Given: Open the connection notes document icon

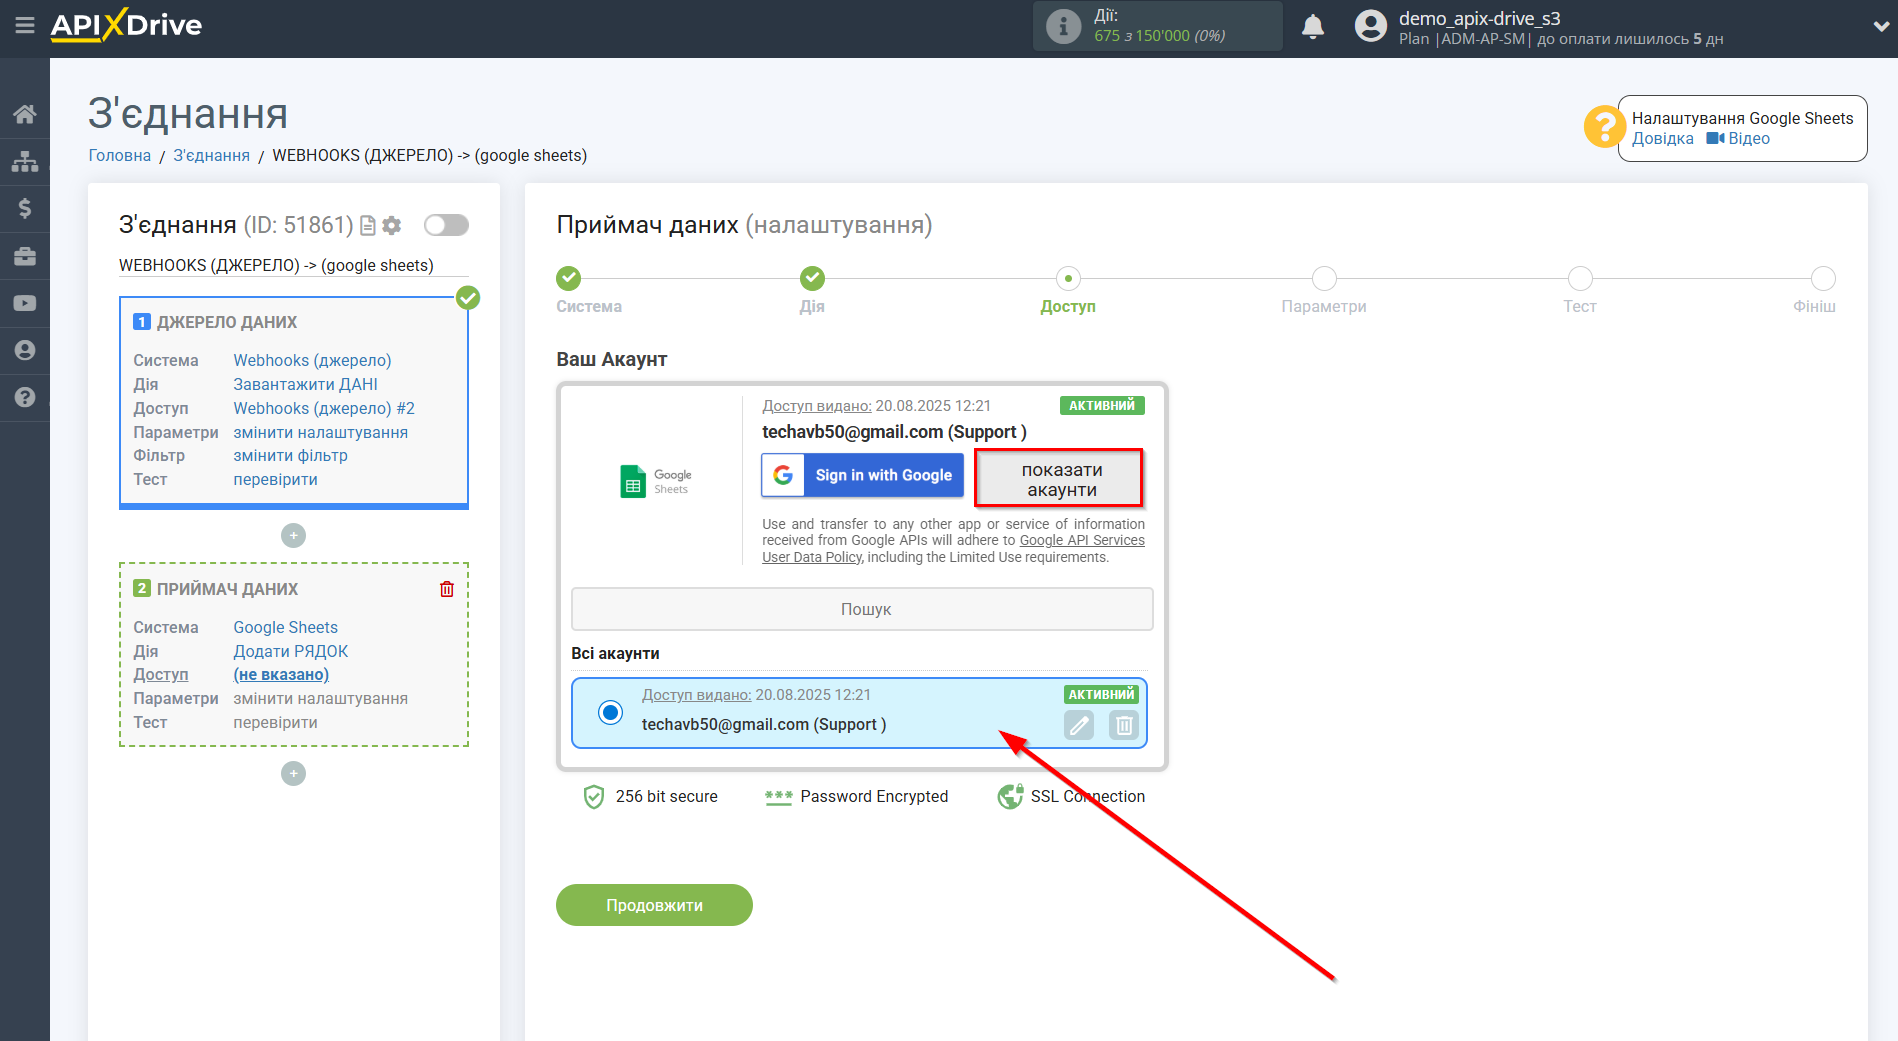Looking at the screenshot, I should [x=367, y=226].
